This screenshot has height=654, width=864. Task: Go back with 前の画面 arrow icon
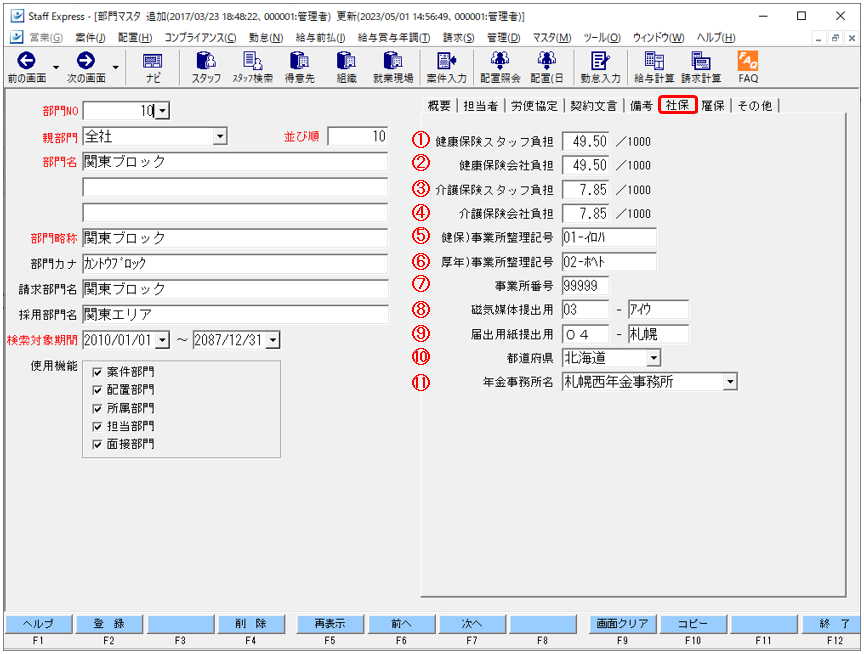point(26,60)
